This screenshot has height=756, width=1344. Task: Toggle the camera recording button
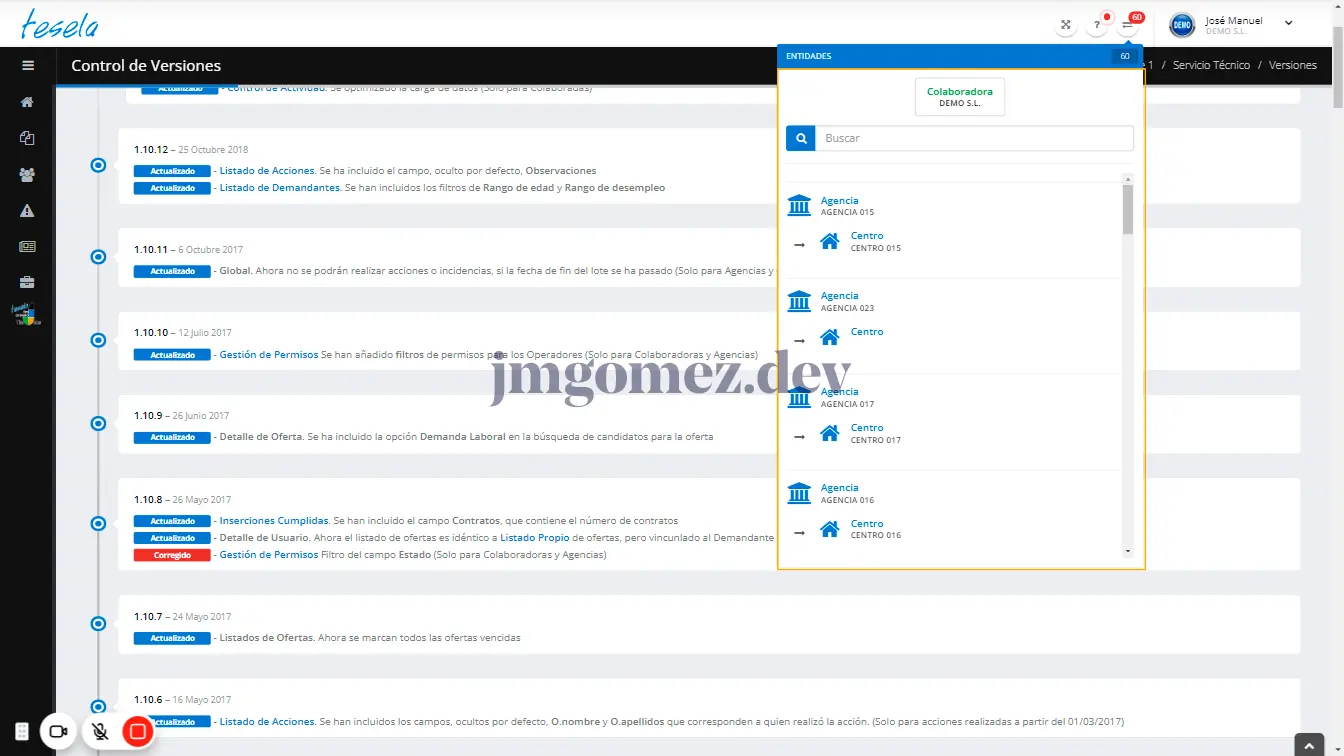coord(58,732)
